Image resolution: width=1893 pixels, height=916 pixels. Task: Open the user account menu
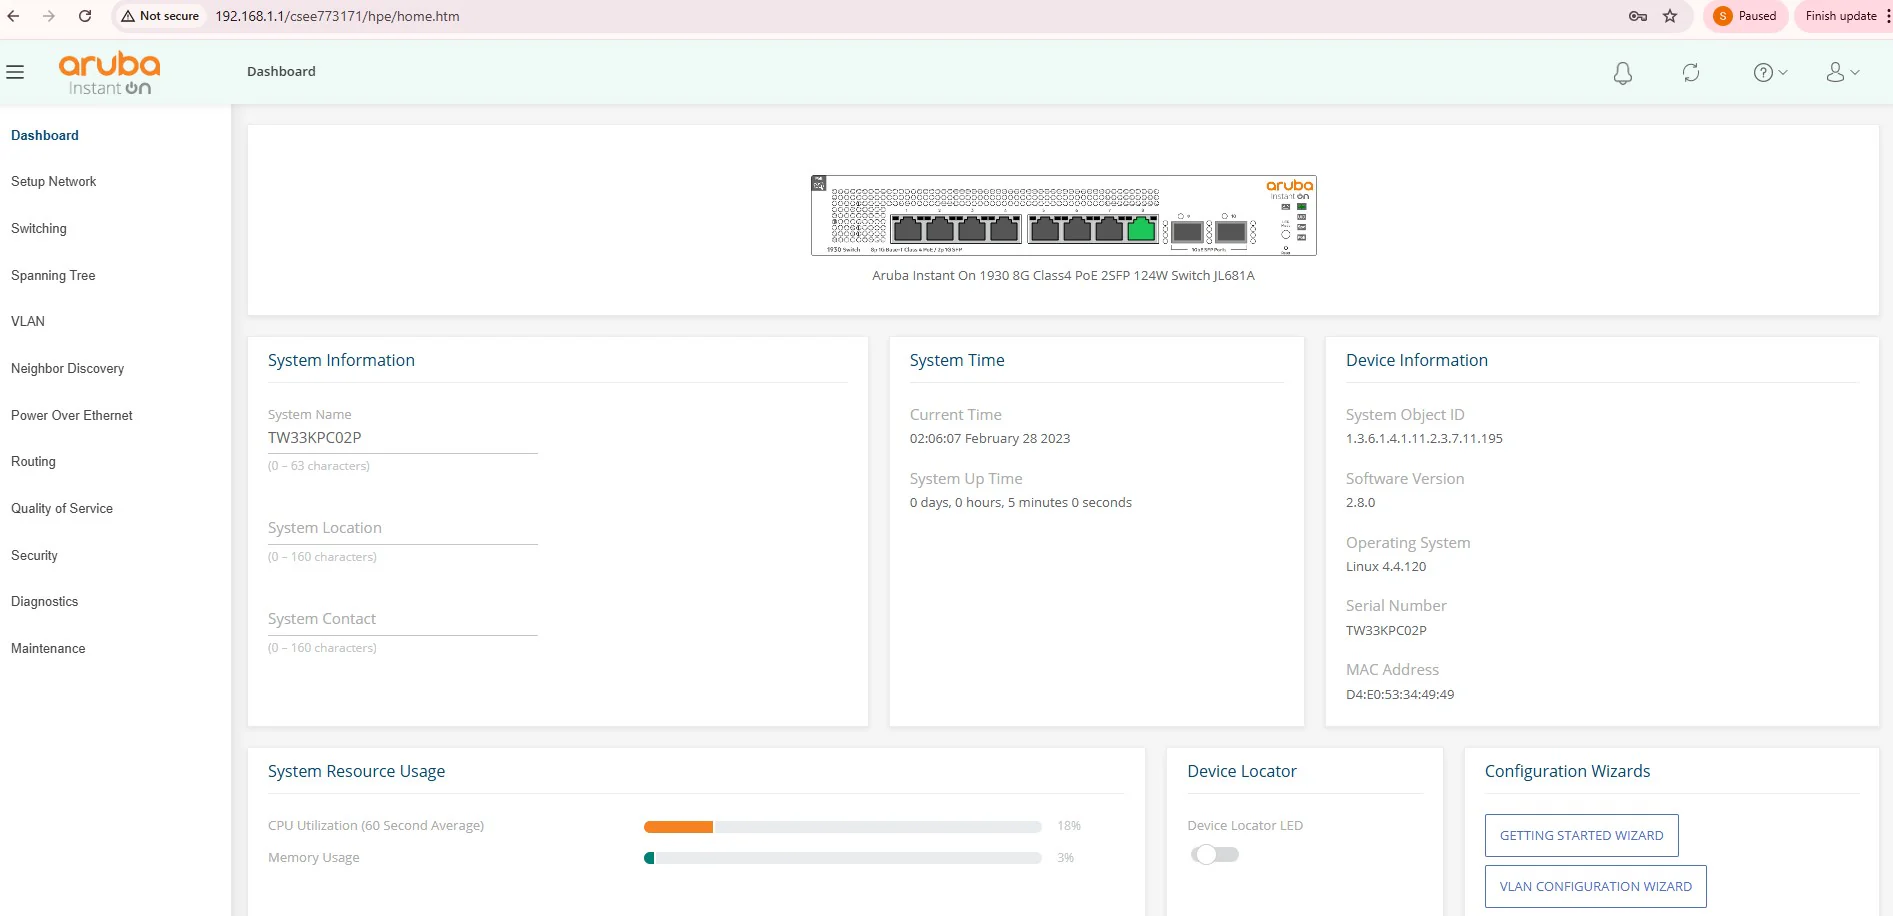click(x=1842, y=72)
